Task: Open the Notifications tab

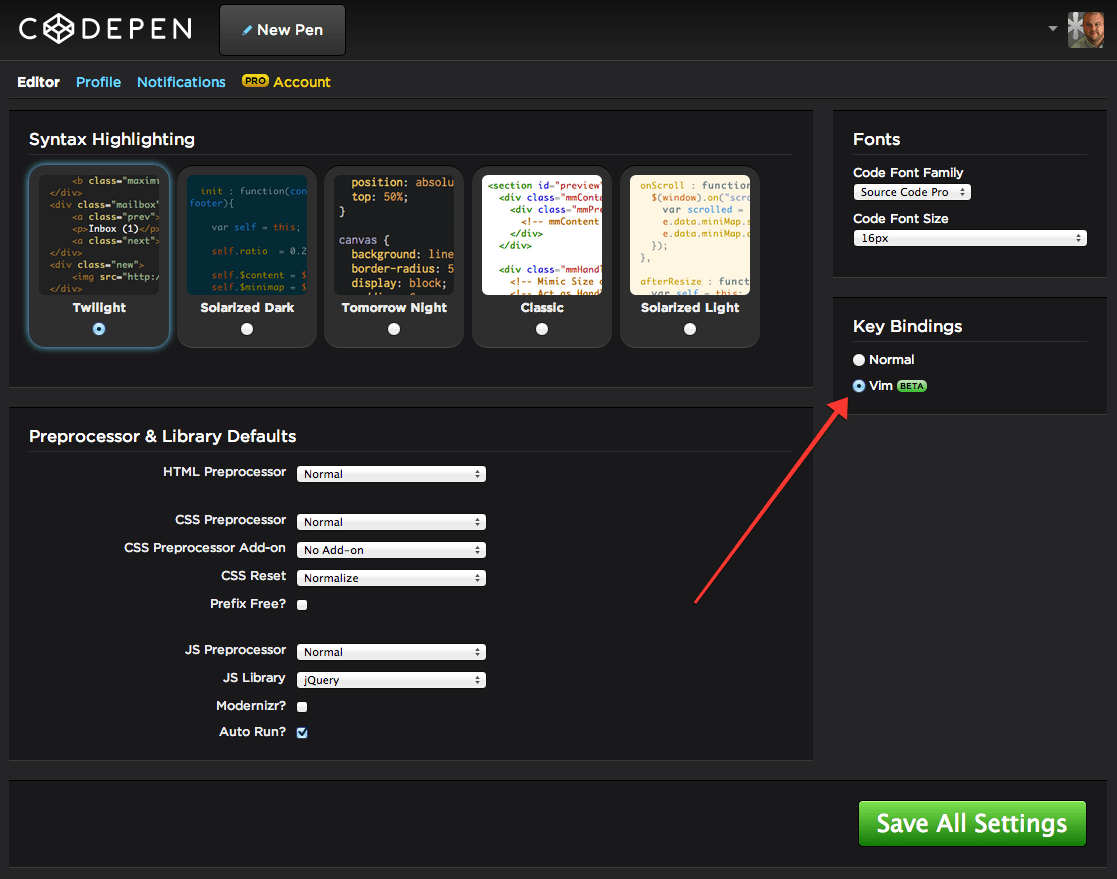Action: pos(180,81)
